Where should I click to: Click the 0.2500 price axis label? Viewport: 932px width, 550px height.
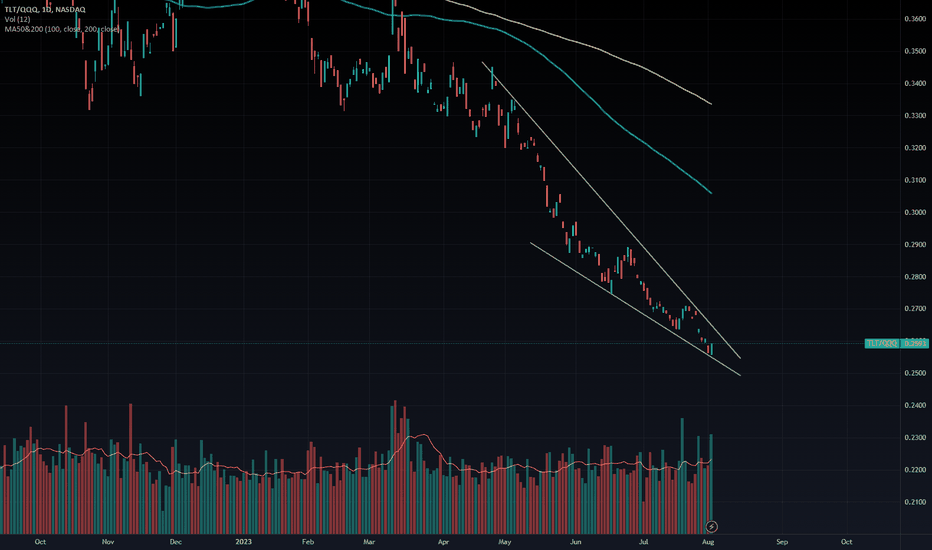coord(915,373)
